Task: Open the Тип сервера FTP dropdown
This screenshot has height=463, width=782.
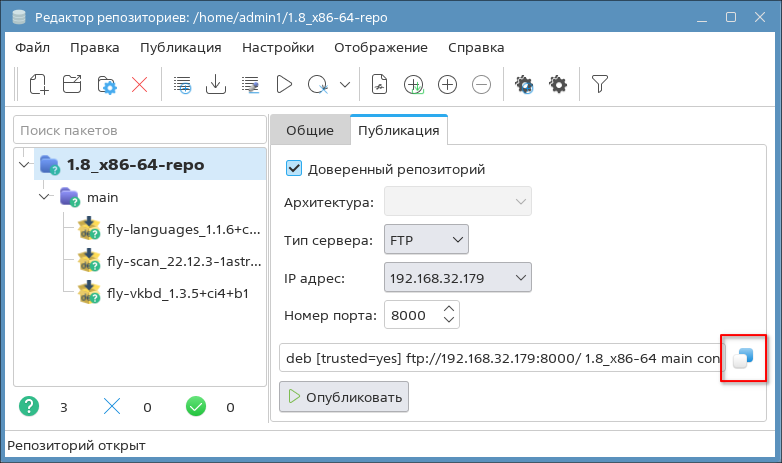Action: [425, 240]
